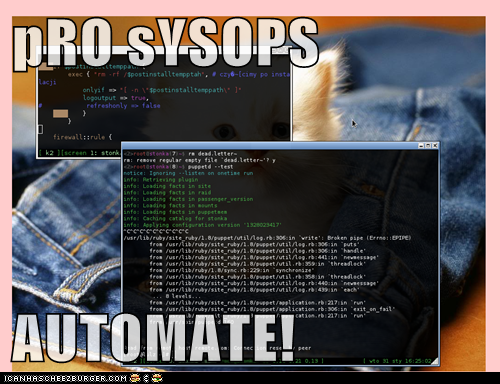Click the screen status line showing 'k2'
The width and height of the screenshot is (500, 384).
pos(79,153)
